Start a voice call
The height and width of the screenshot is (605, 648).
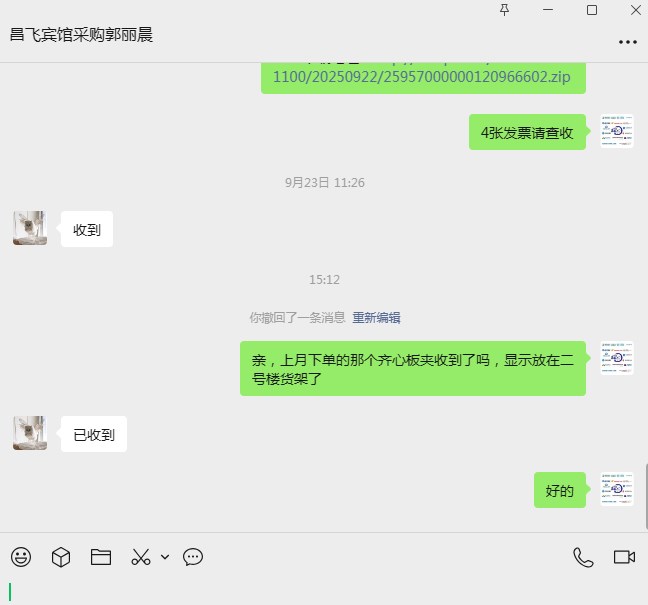click(583, 557)
